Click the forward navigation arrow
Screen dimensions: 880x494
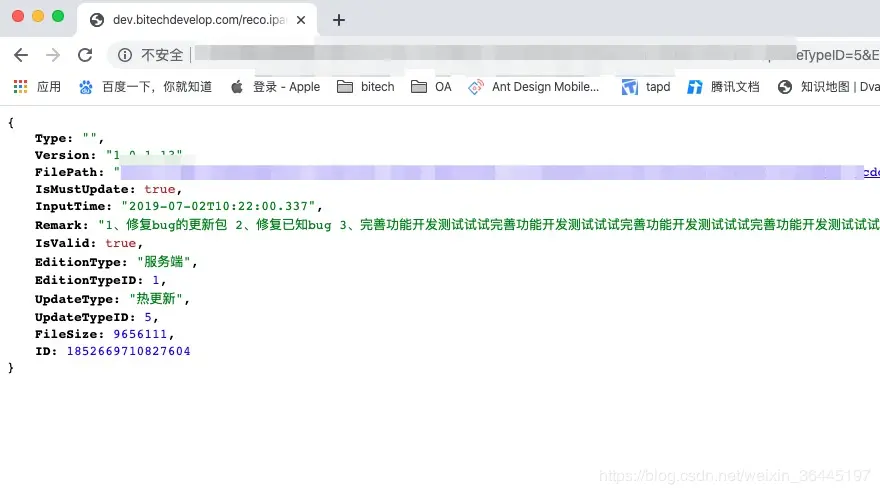coord(53,55)
